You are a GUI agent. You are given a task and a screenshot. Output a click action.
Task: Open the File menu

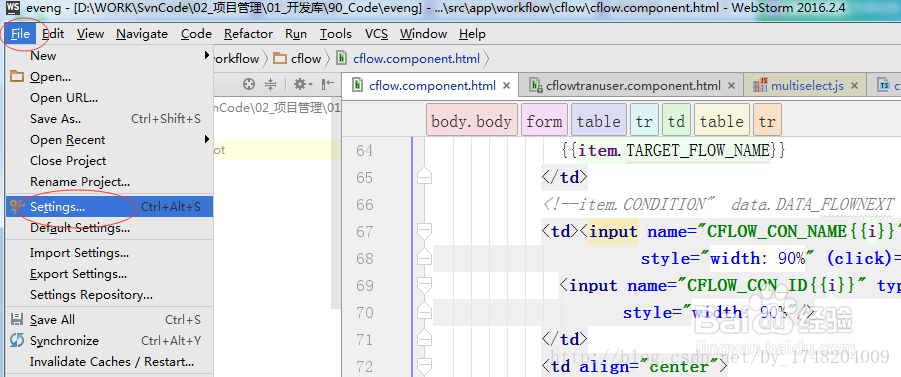pos(20,34)
